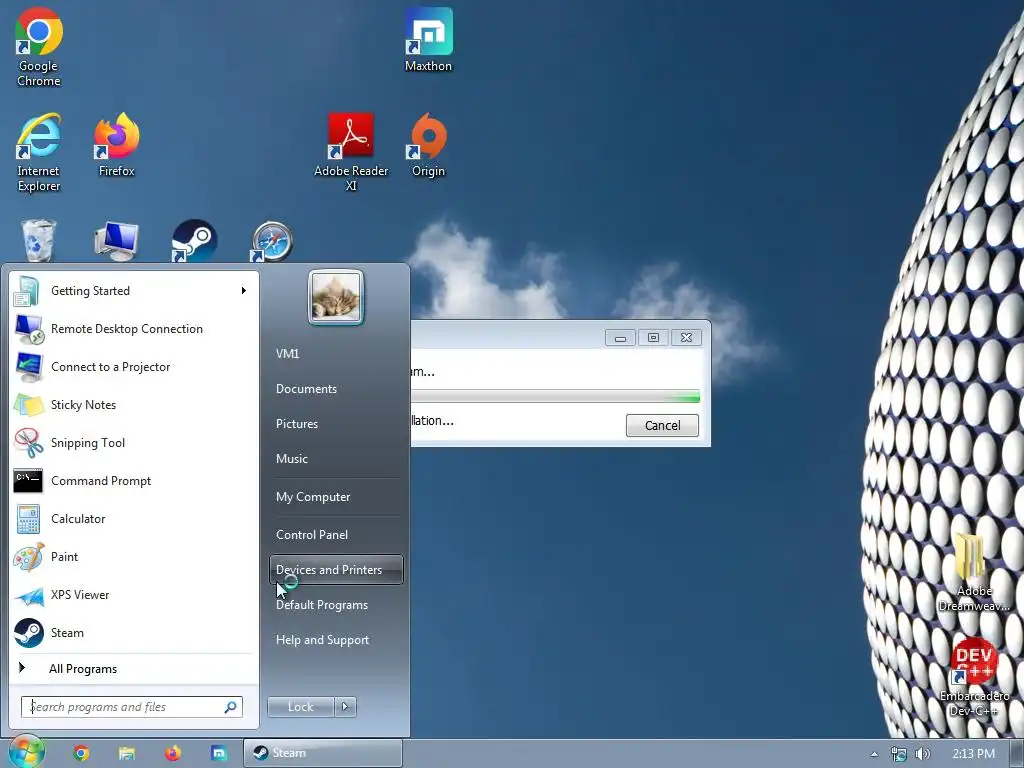Launch Maxthon from the taskbar

[x=219, y=753]
